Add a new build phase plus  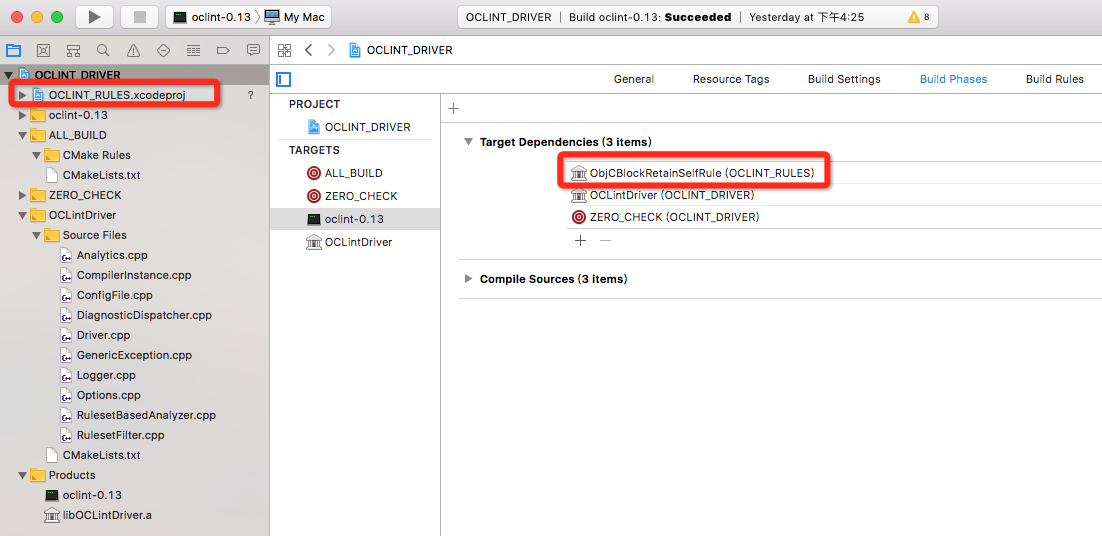pyautogui.click(x=453, y=108)
